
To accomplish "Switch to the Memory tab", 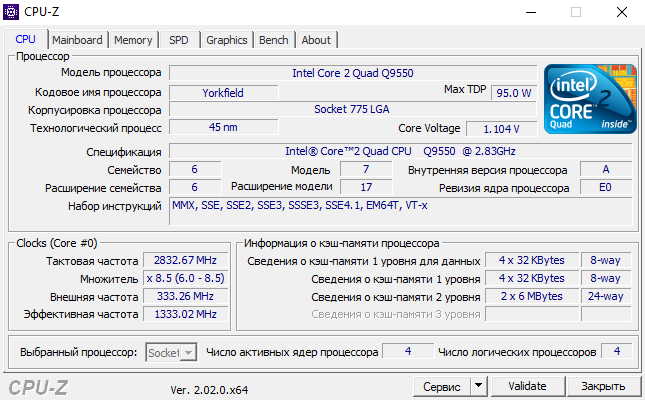I will tap(133, 40).
